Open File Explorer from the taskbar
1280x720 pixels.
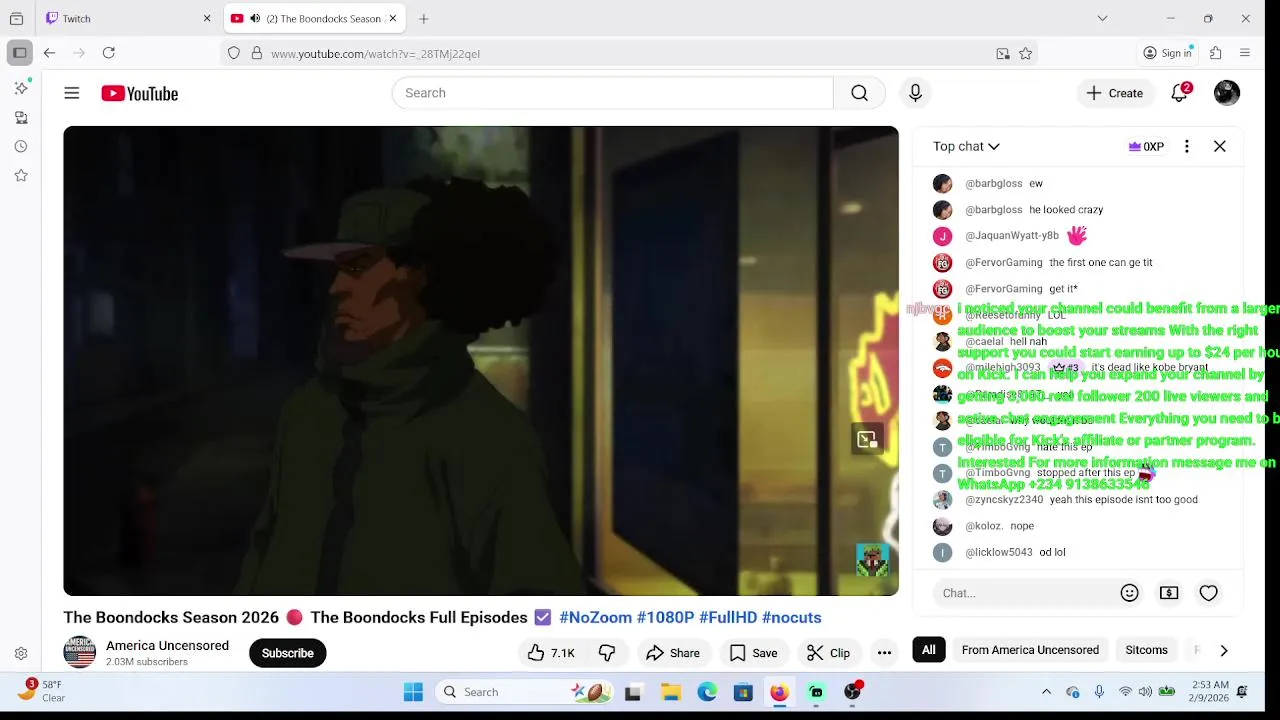[671, 692]
